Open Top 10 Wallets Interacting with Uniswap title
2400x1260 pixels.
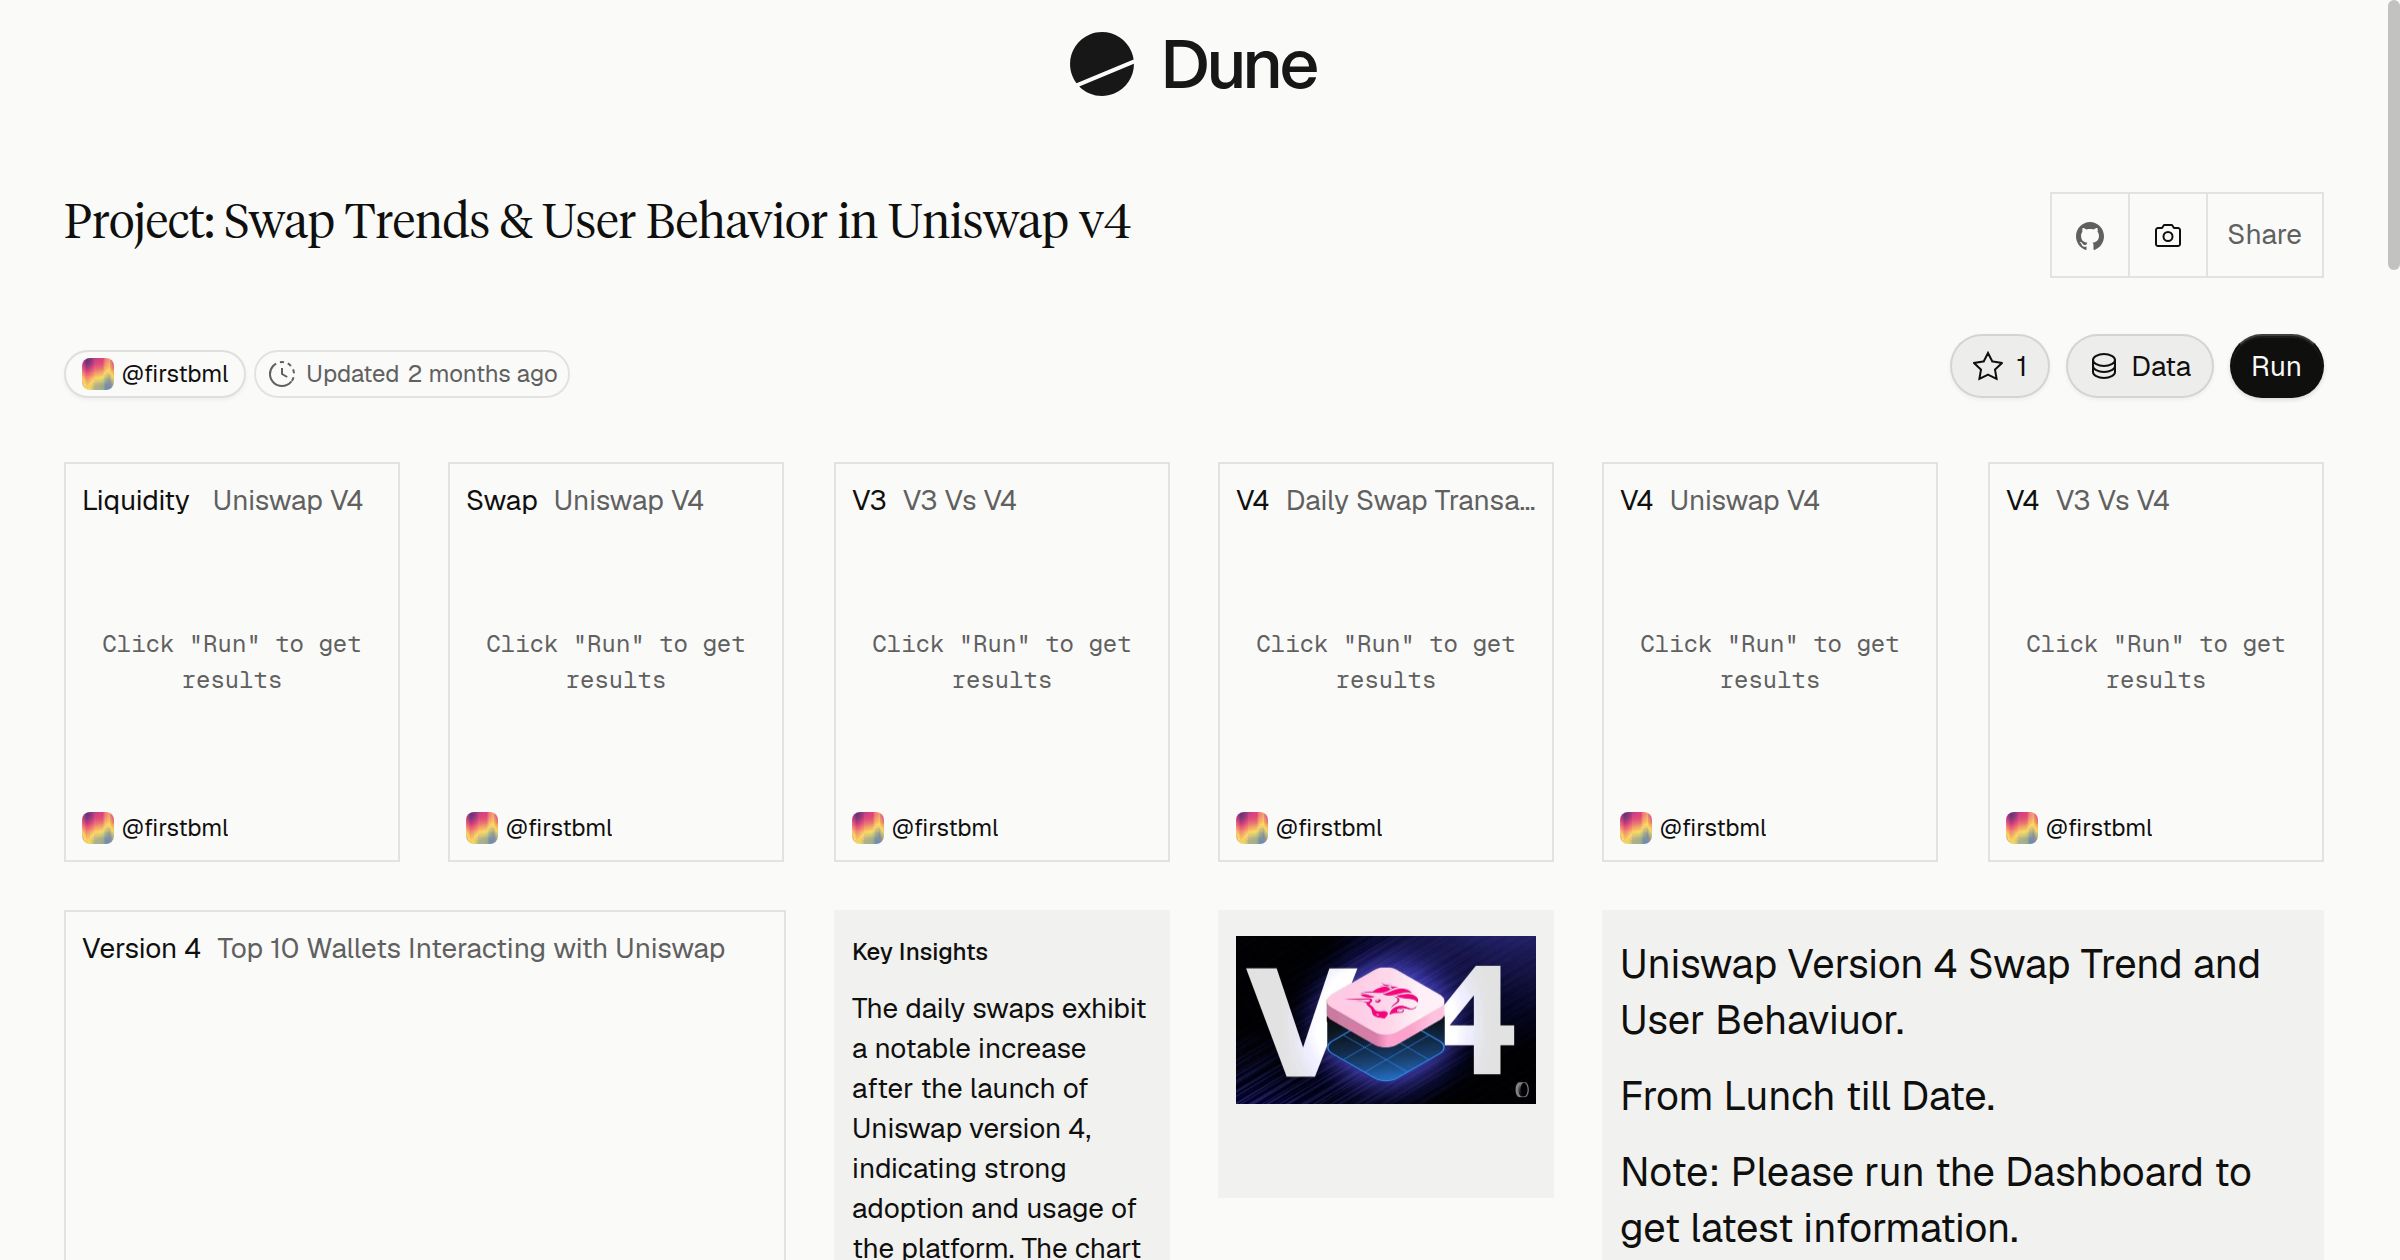471,948
